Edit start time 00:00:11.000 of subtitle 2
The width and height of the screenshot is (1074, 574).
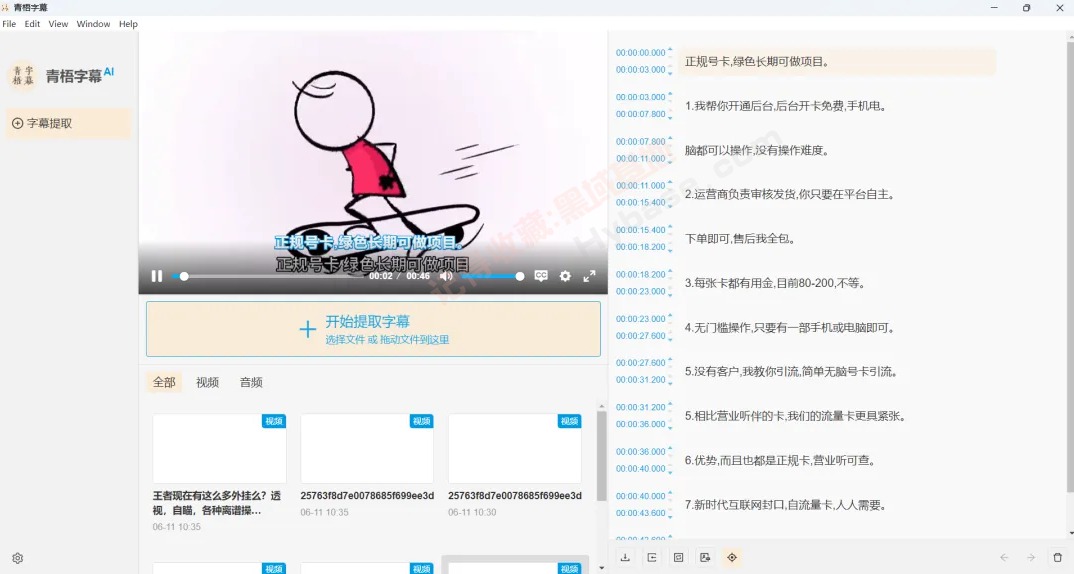coord(640,186)
